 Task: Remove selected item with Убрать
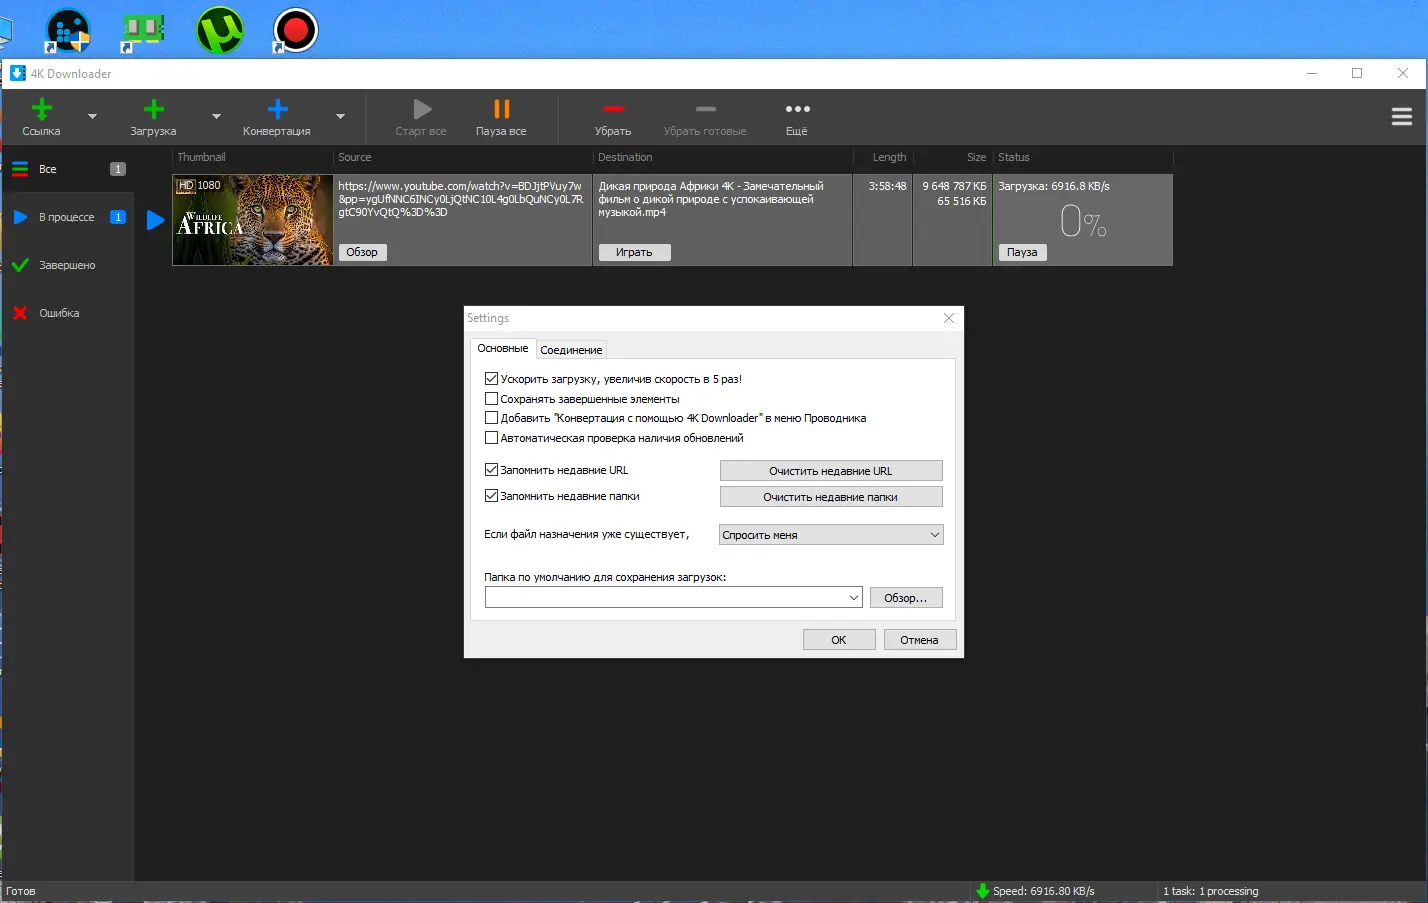pyautogui.click(x=613, y=117)
